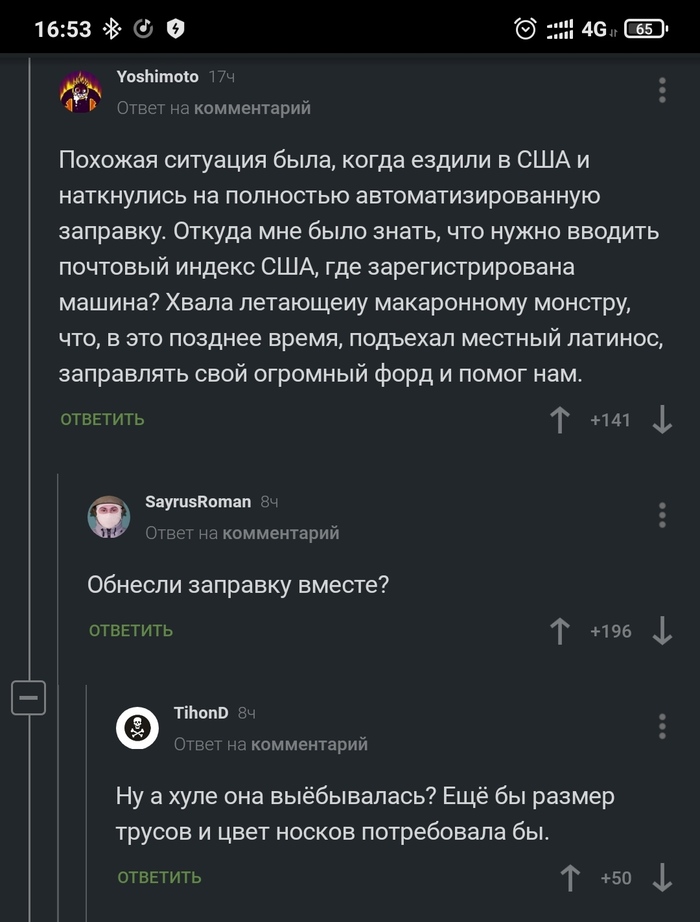Open TihonD's comment options menu

click(661, 728)
